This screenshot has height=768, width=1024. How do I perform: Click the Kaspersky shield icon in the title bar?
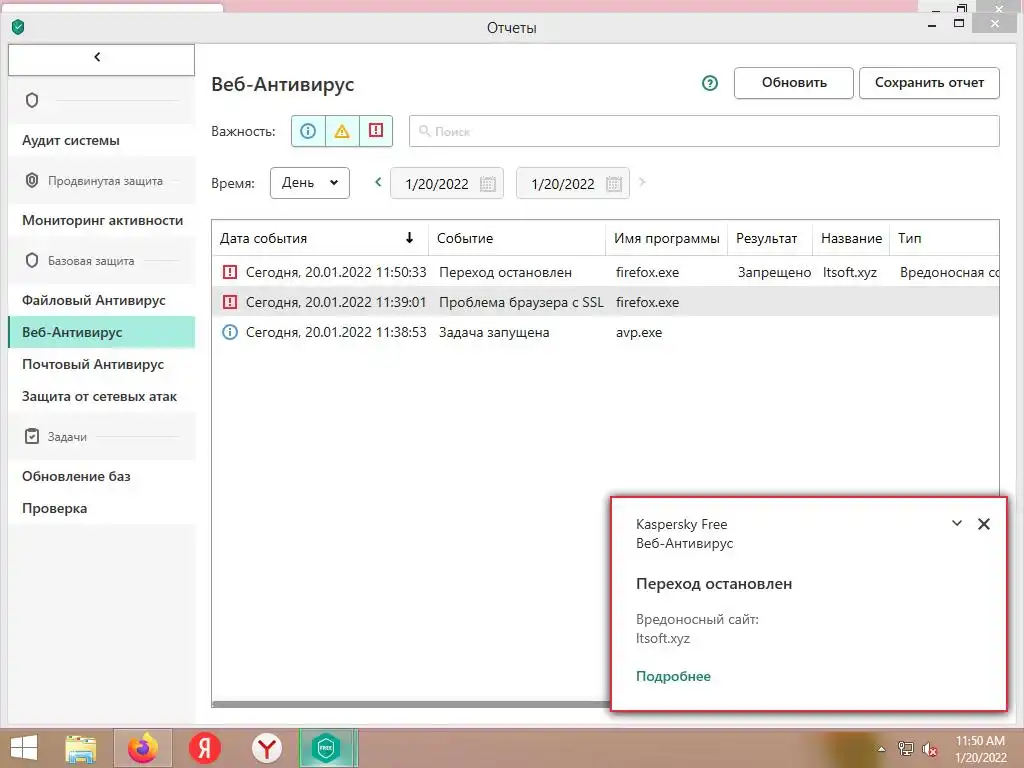[x=18, y=27]
